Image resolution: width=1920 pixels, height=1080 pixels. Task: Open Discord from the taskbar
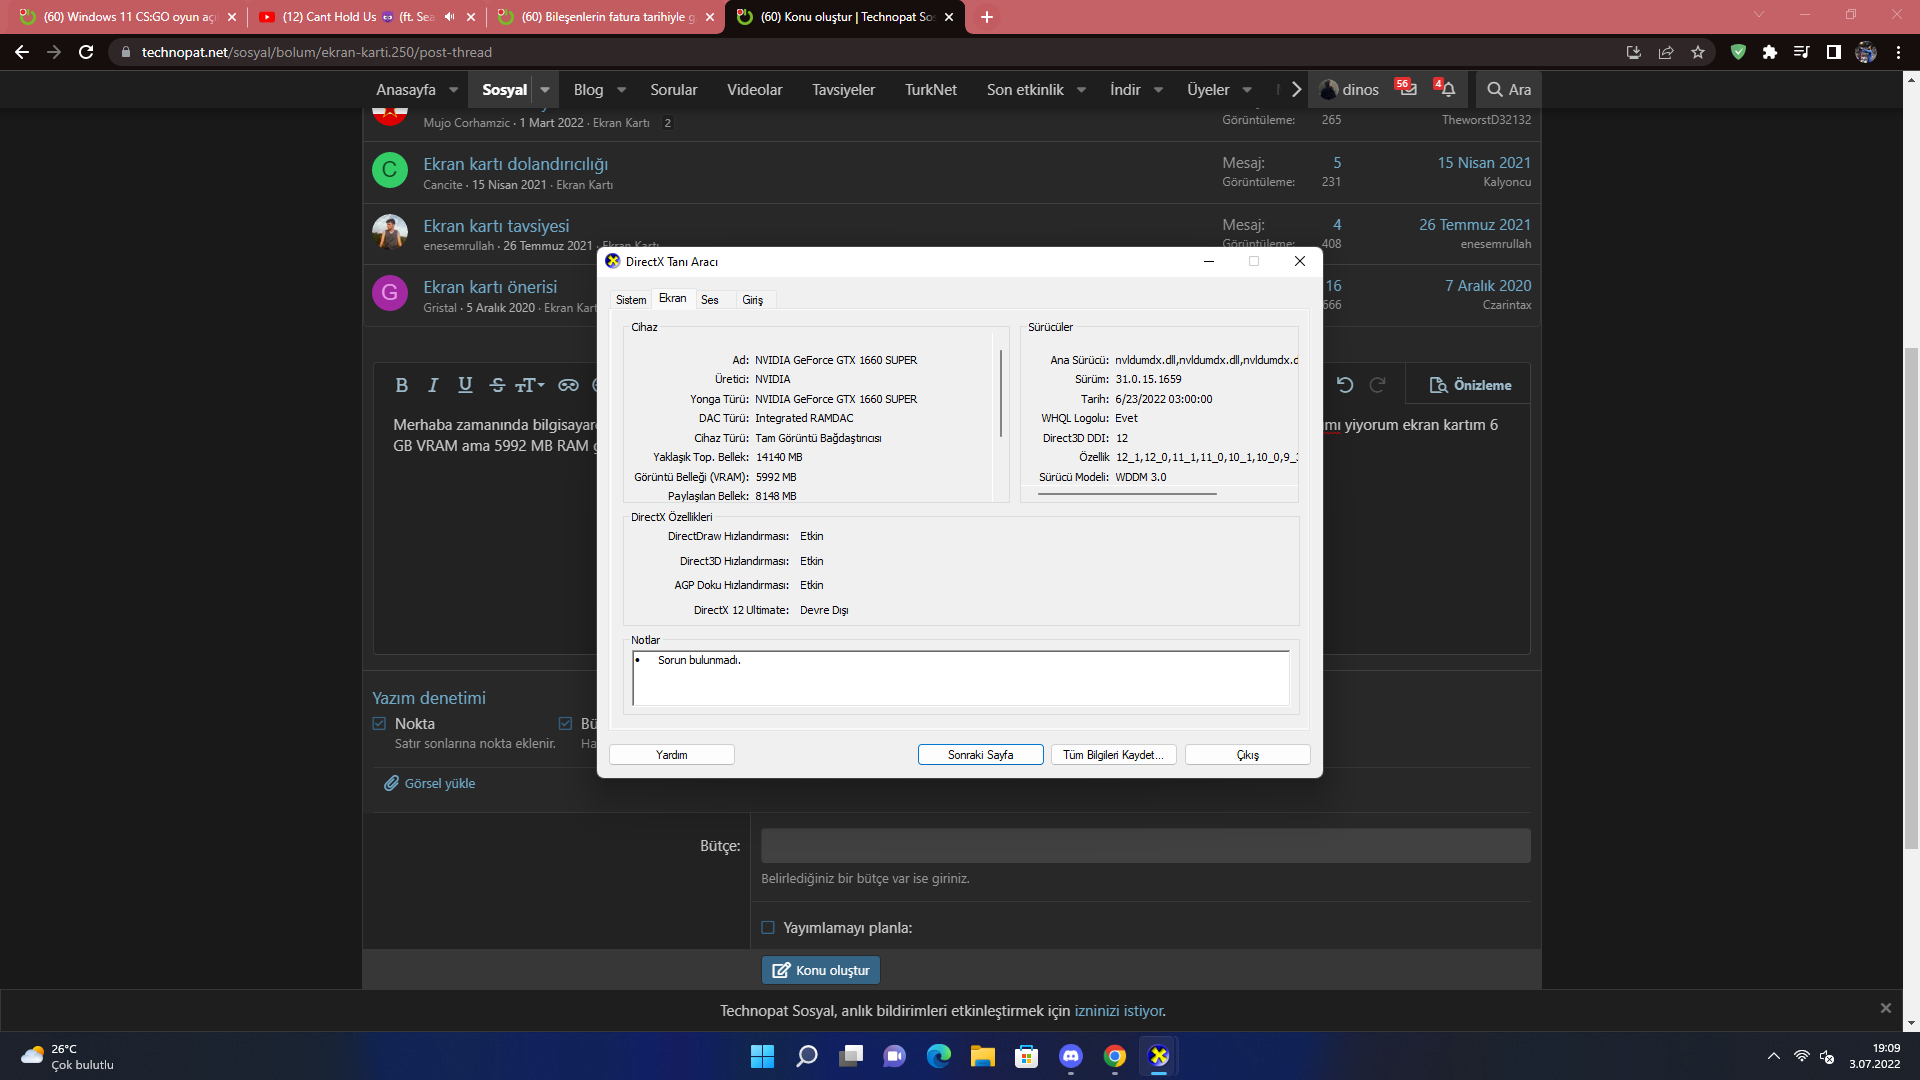click(x=1071, y=1056)
